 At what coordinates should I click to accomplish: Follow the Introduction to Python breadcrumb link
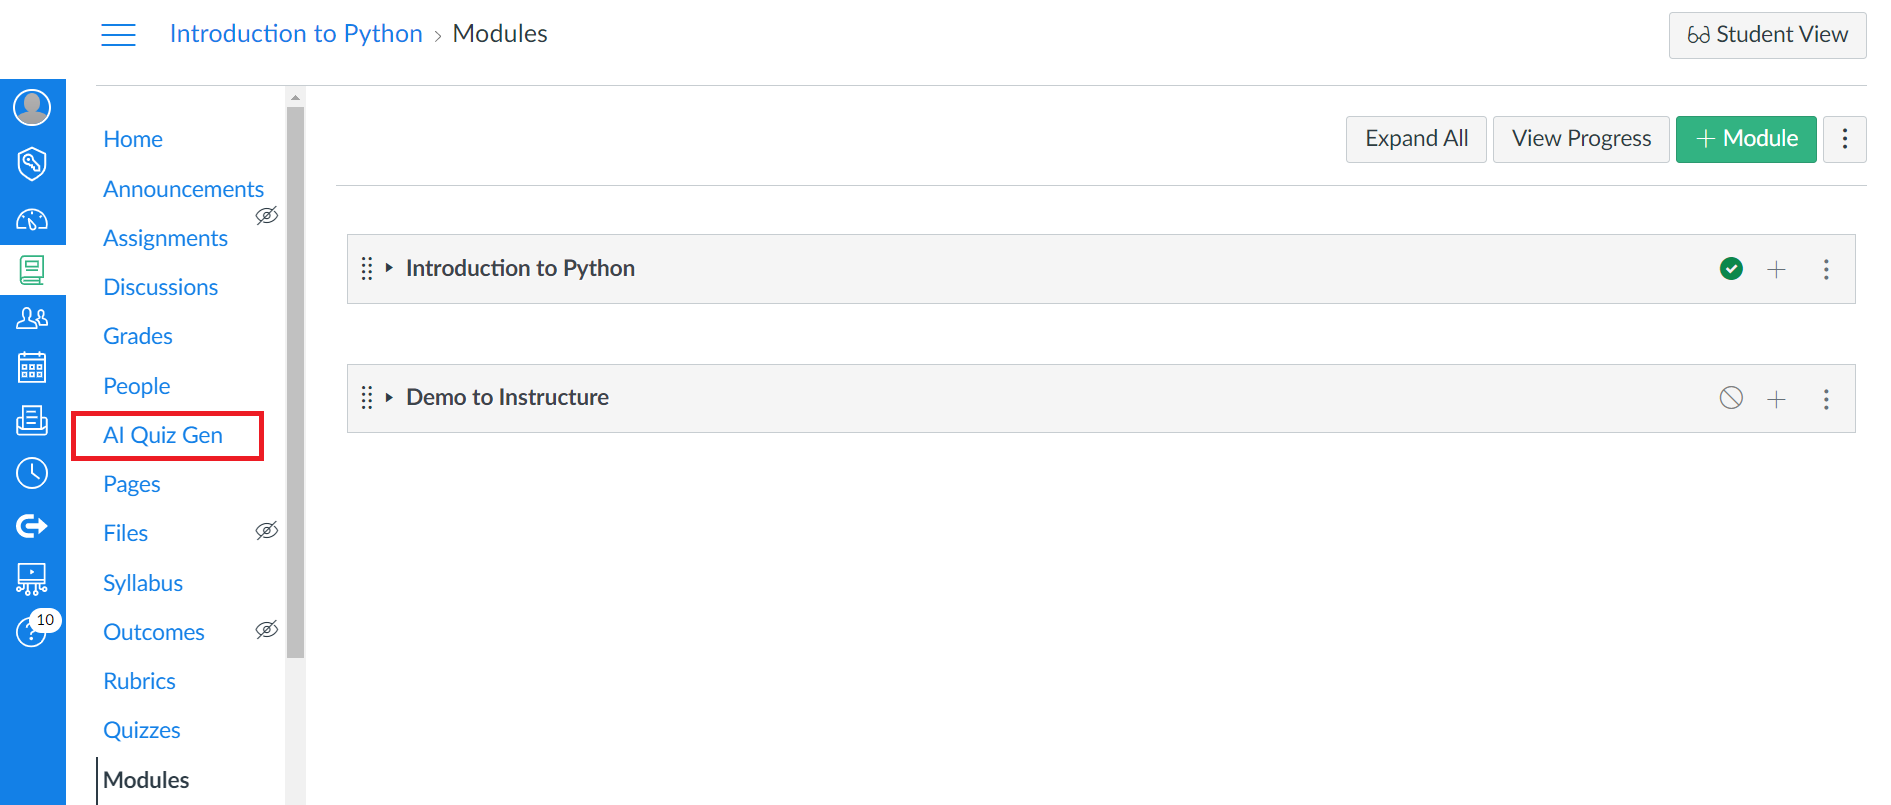coord(296,34)
